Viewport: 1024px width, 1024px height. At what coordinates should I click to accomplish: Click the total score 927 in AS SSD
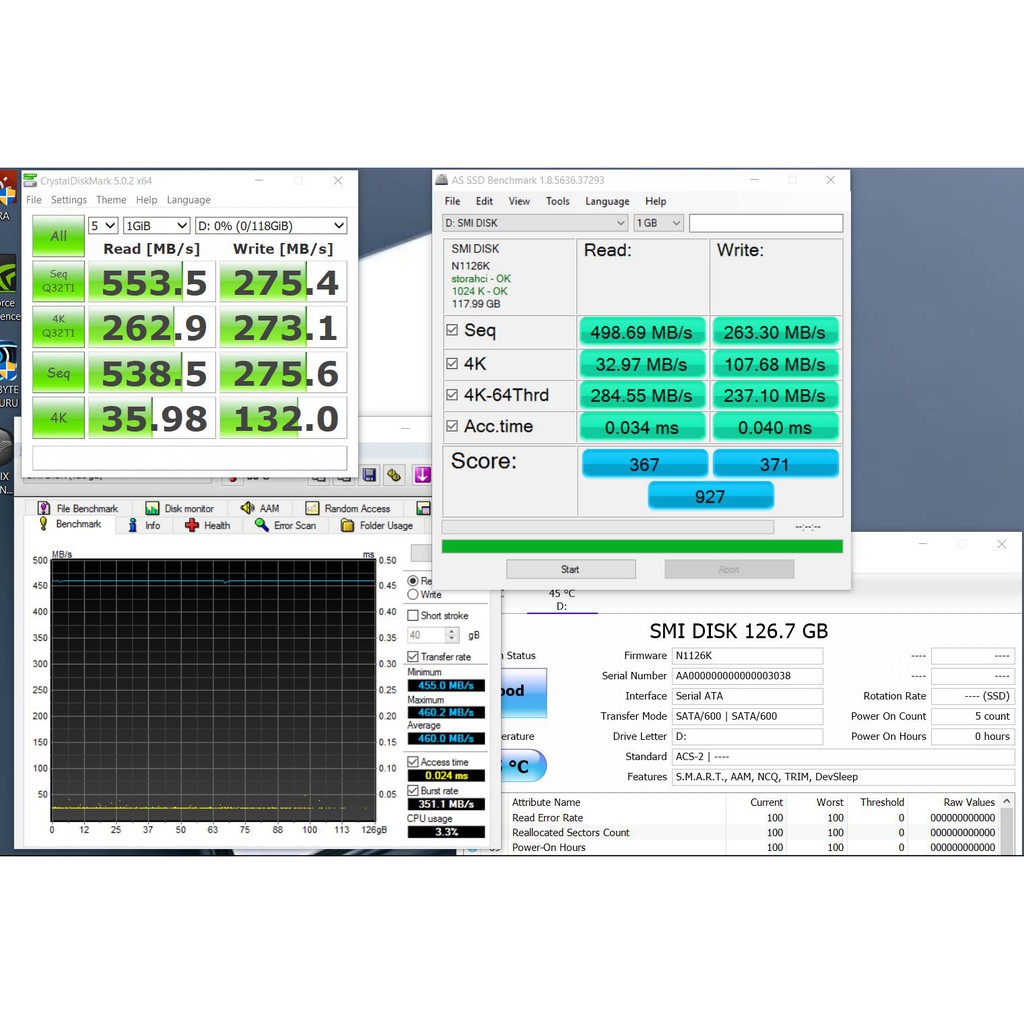pyautogui.click(x=711, y=496)
